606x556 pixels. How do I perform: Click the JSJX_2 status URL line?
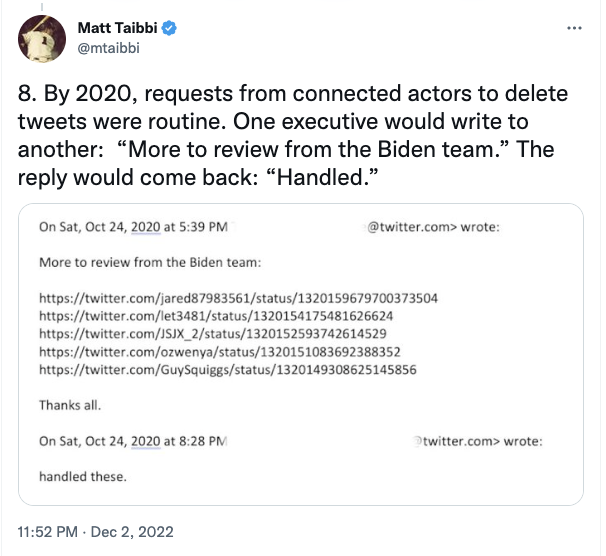pyautogui.click(x=226, y=334)
